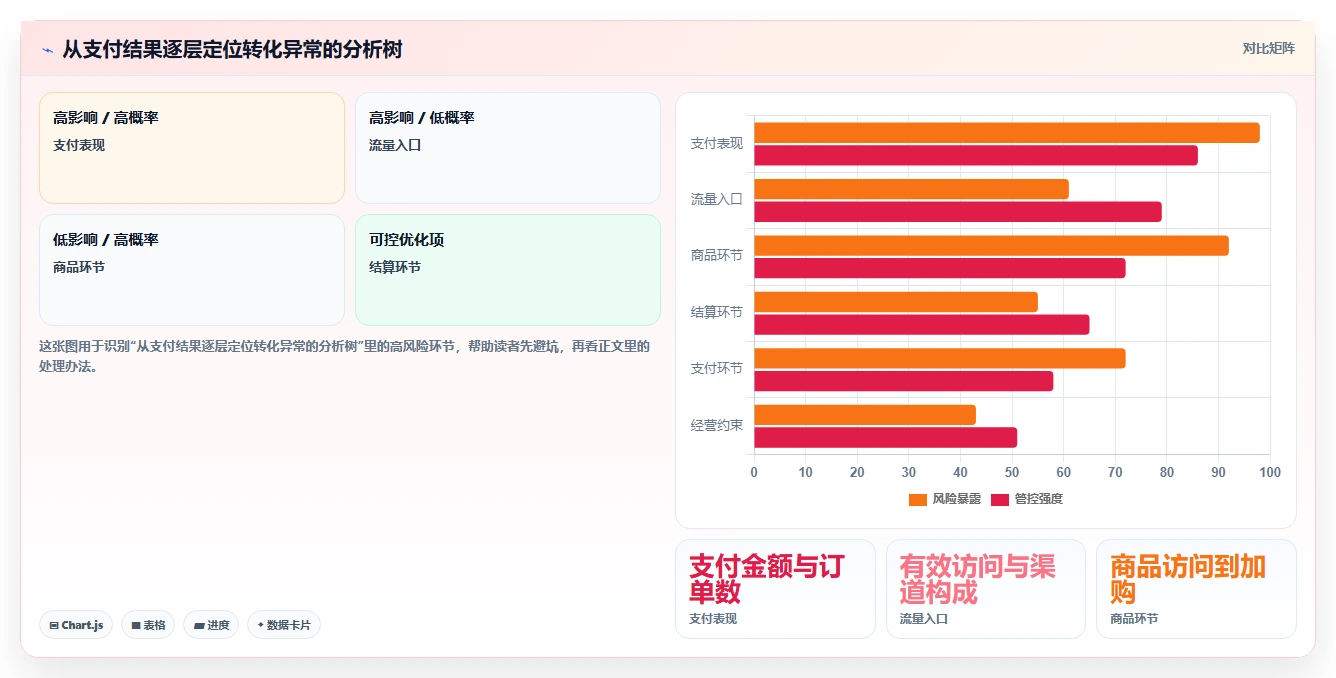This screenshot has height=678, width=1336.
Task: Click the x-axis value 0
Action: (x=754, y=472)
